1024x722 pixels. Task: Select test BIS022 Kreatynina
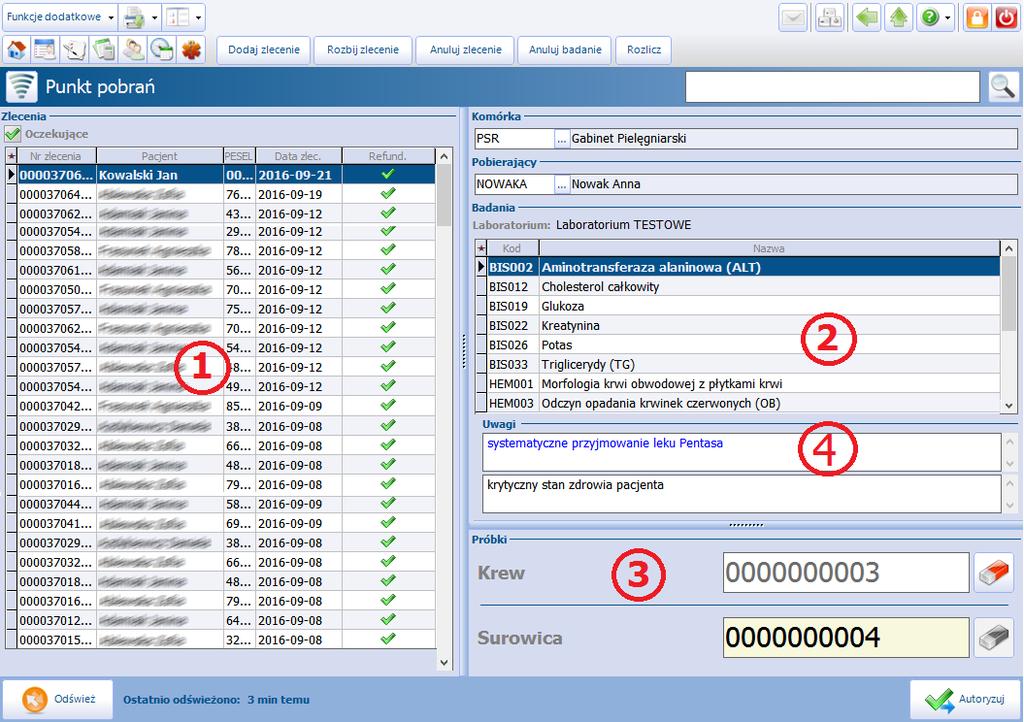click(x=739, y=326)
